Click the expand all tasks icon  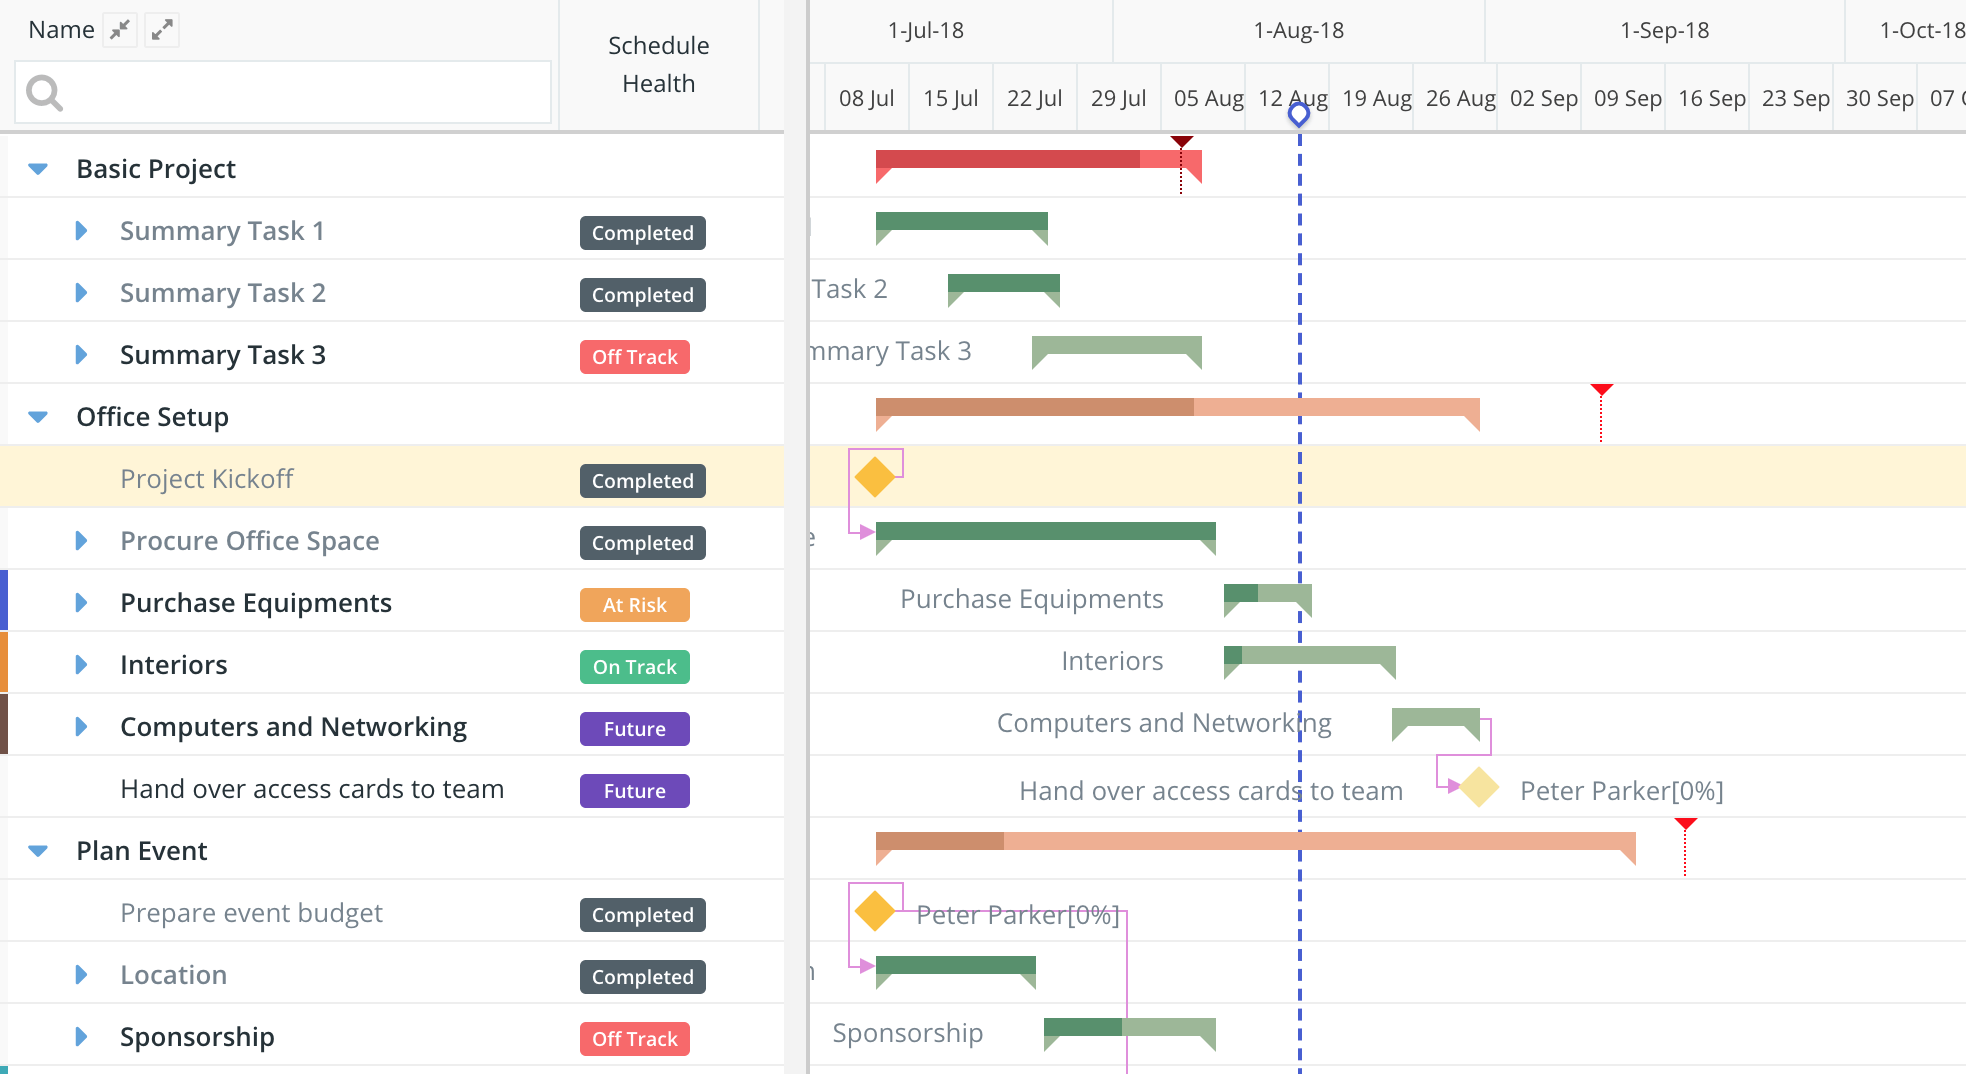point(162,30)
